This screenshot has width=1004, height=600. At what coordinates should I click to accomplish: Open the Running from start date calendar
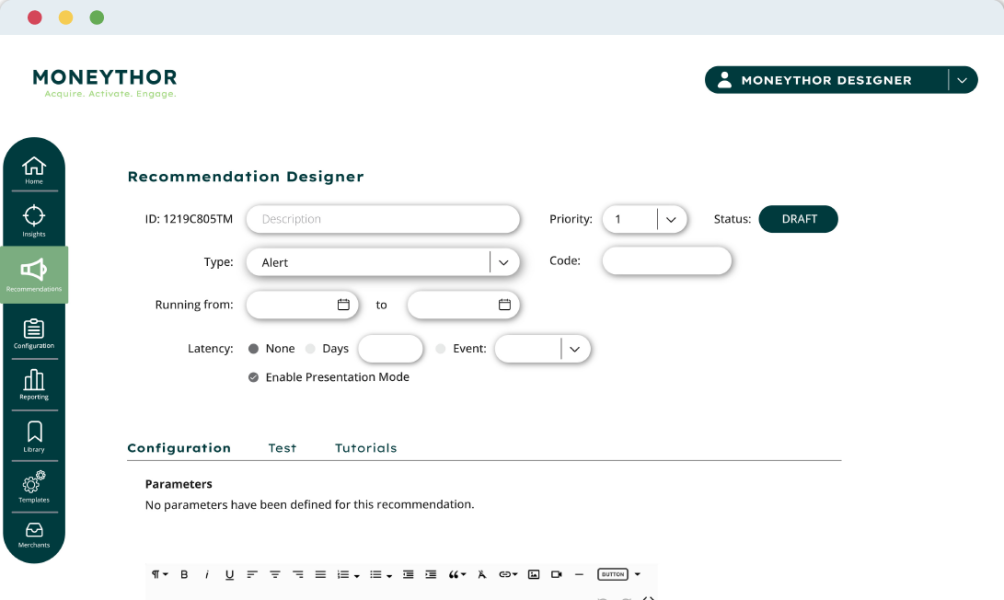pos(343,305)
